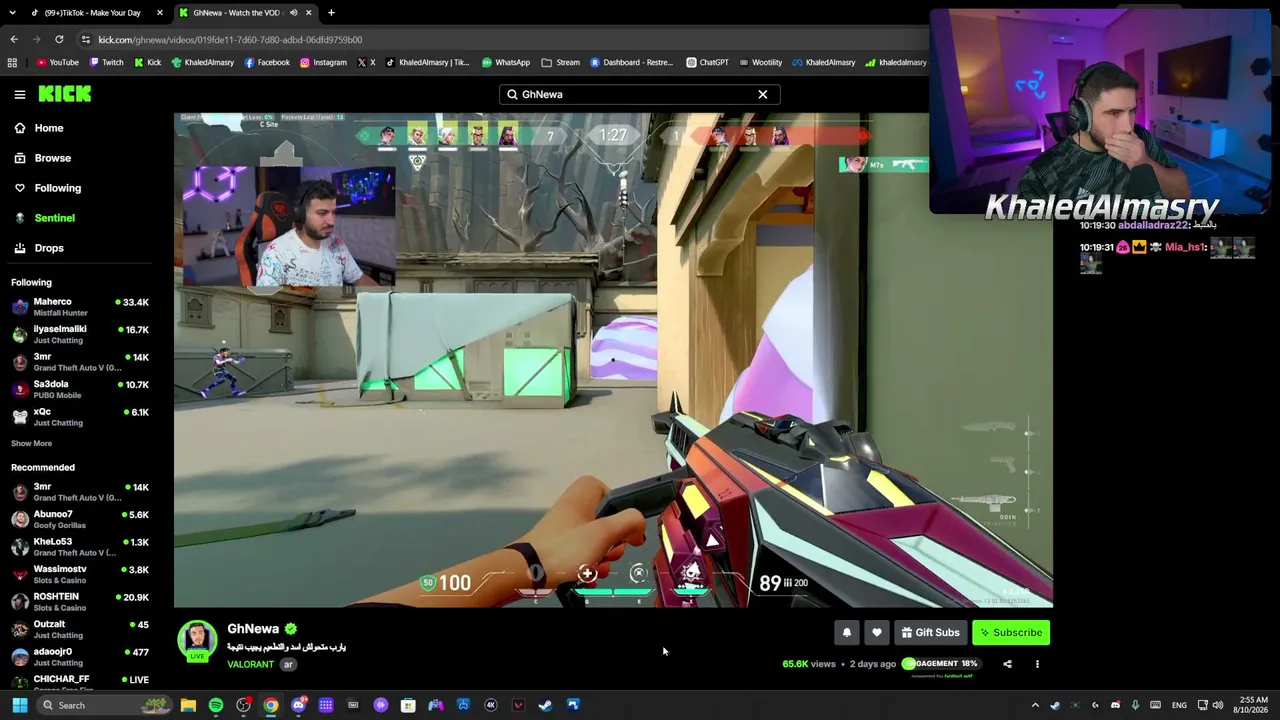The width and height of the screenshot is (1280, 720).
Task: Open the WhatsApp bookmark
Action: coord(506,62)
